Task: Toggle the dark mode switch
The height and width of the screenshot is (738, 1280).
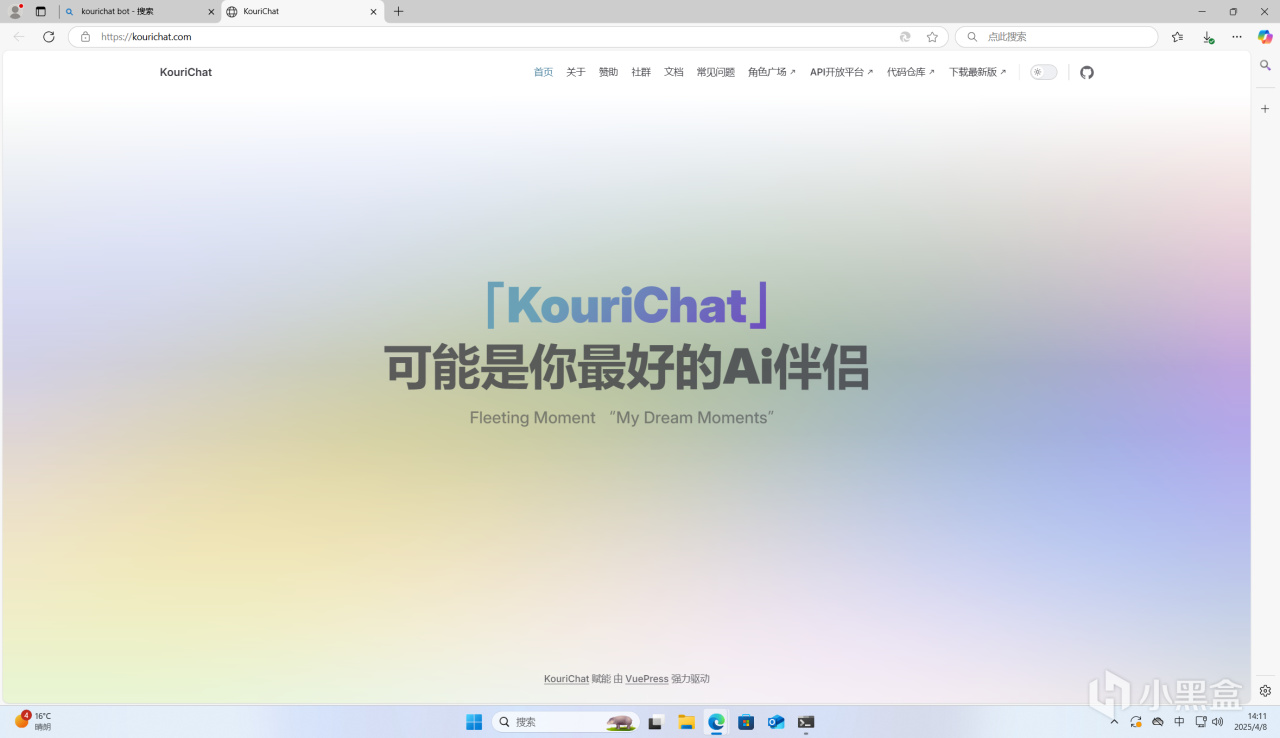Action: 1044,72
